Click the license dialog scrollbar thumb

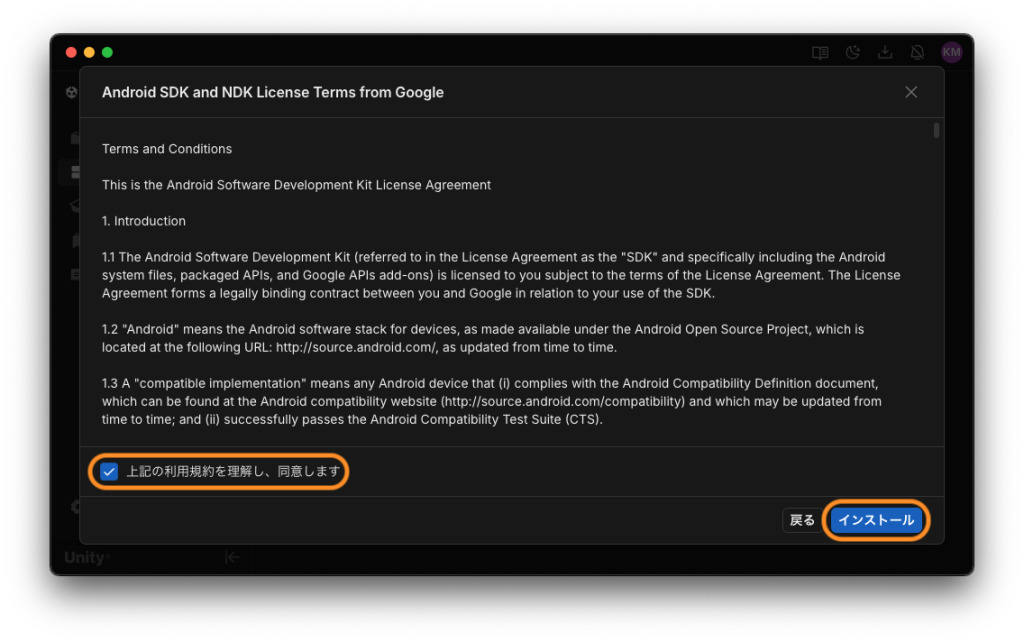(x=936, y=131)
